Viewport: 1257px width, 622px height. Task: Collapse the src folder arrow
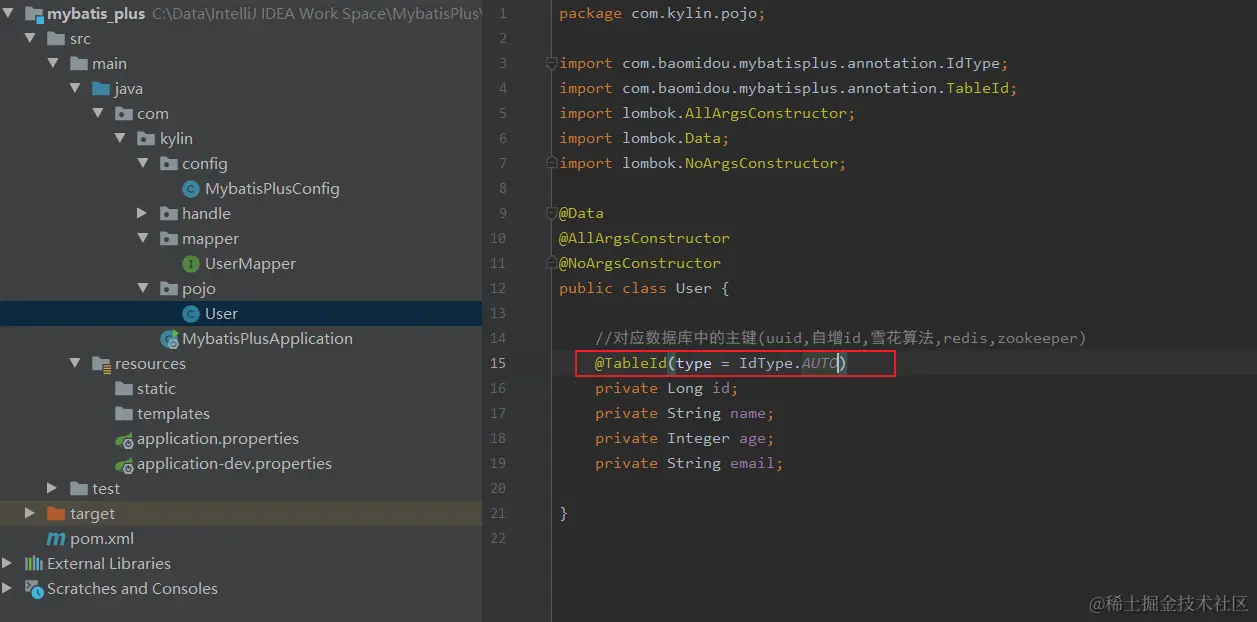click(30, 39)
